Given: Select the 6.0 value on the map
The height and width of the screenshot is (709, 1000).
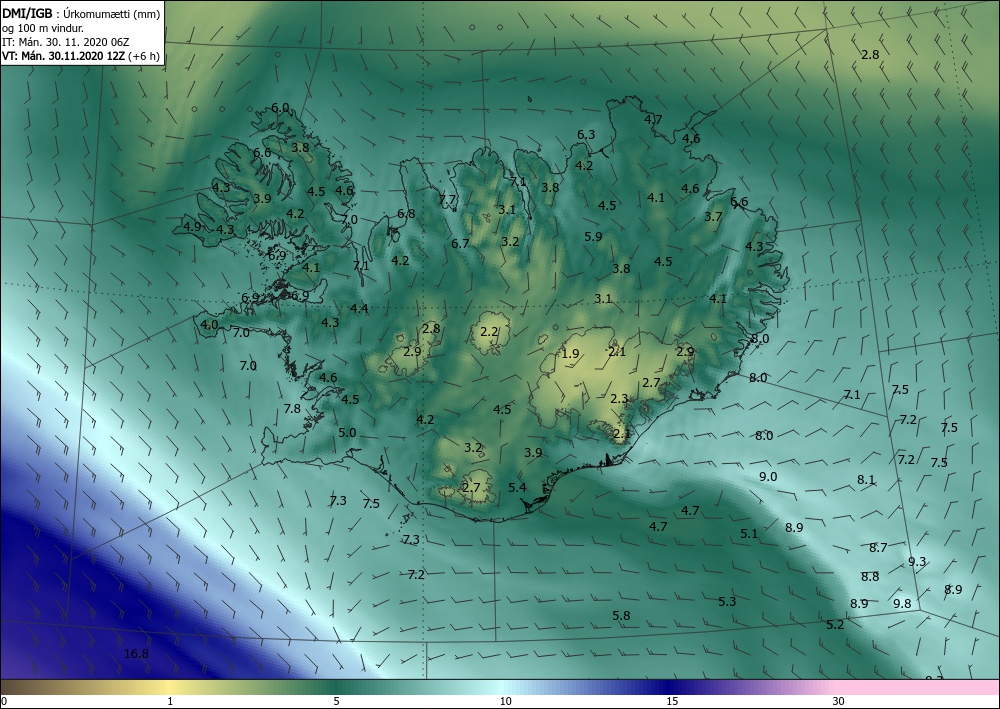Looking at the screenshot, I should point(281,108).
